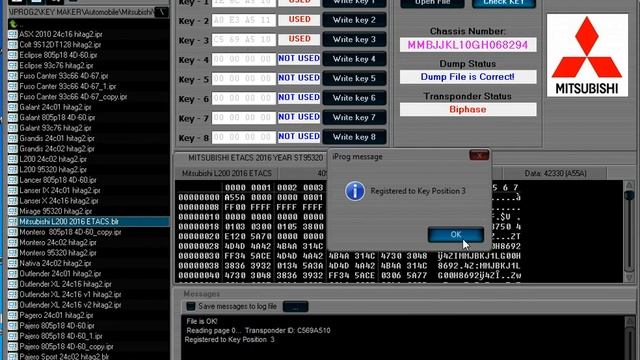Close the iProg message dialog with X
This screenshot has width=640, height=360.
pos(479,156)
